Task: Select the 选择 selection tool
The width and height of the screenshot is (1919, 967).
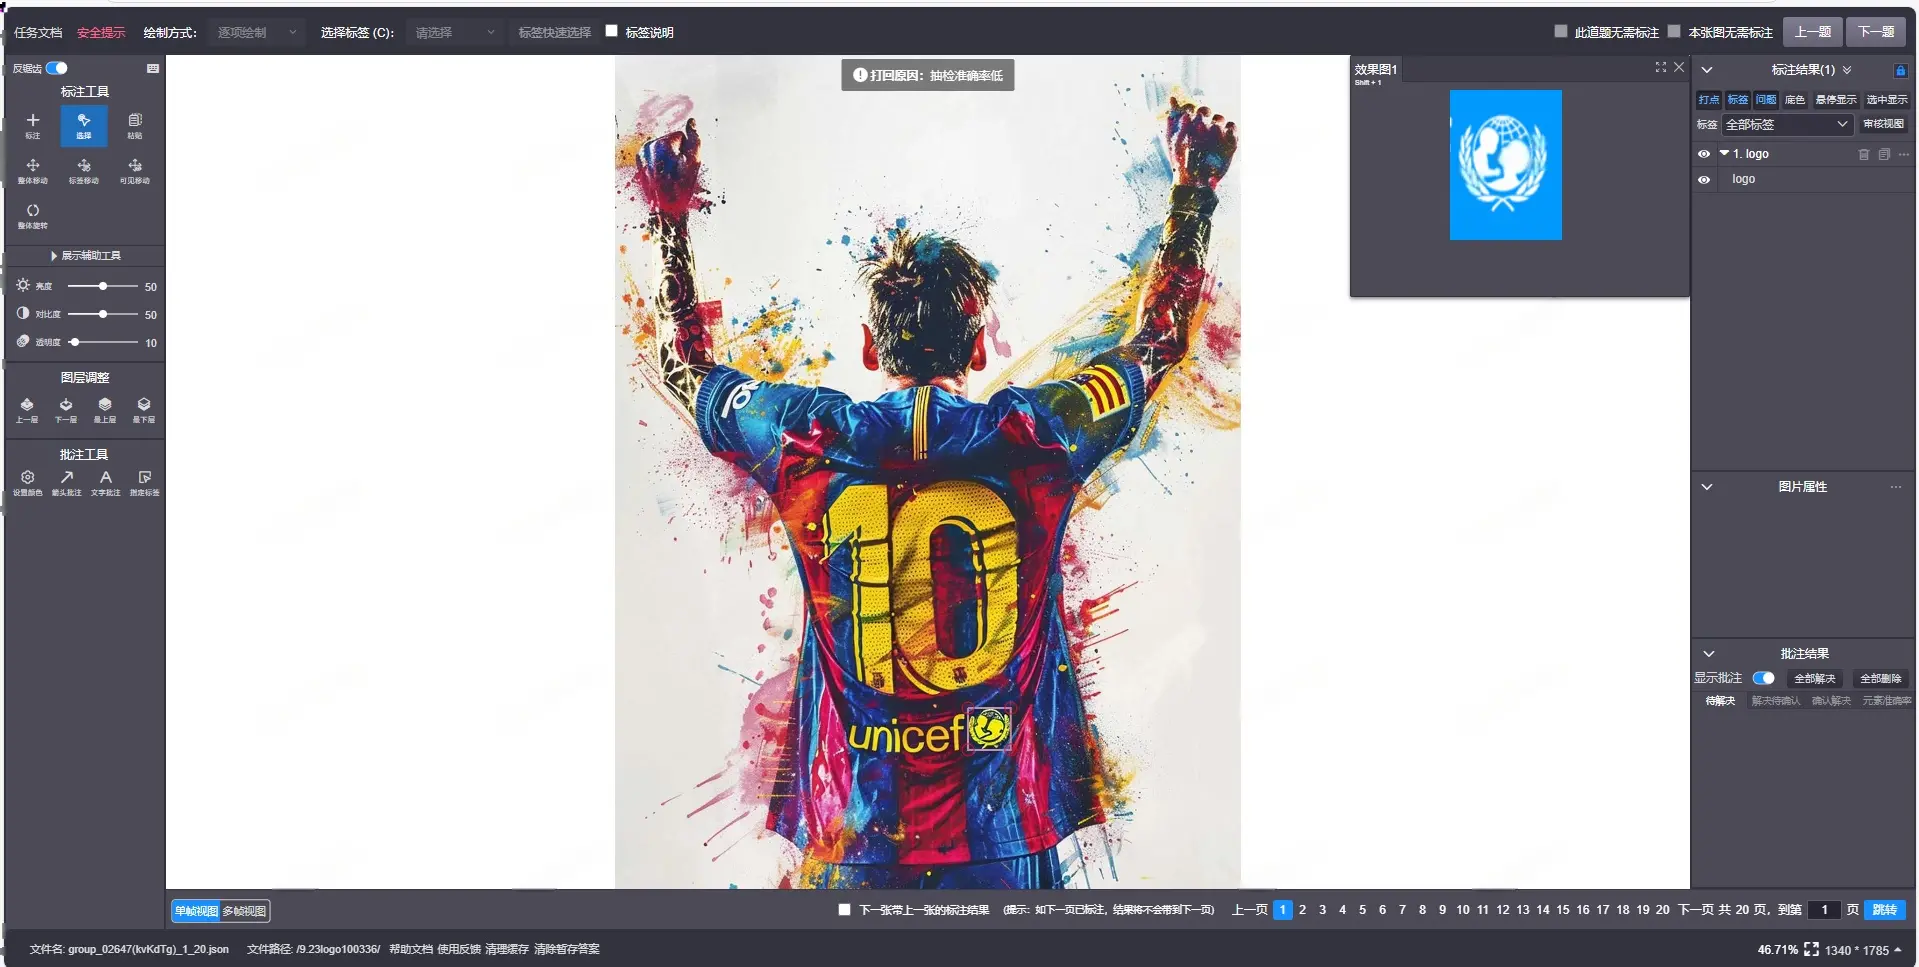Action: pos(84,125)
